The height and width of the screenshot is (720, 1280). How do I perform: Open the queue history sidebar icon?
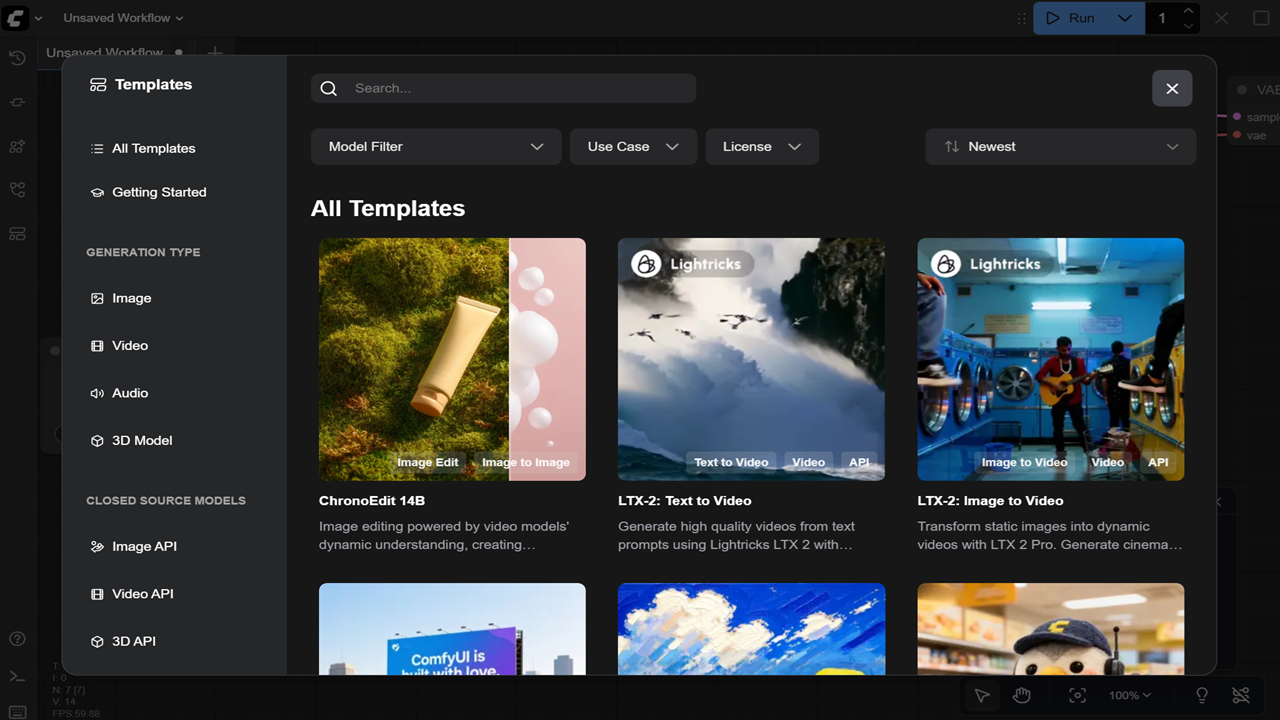pos(17,58)
